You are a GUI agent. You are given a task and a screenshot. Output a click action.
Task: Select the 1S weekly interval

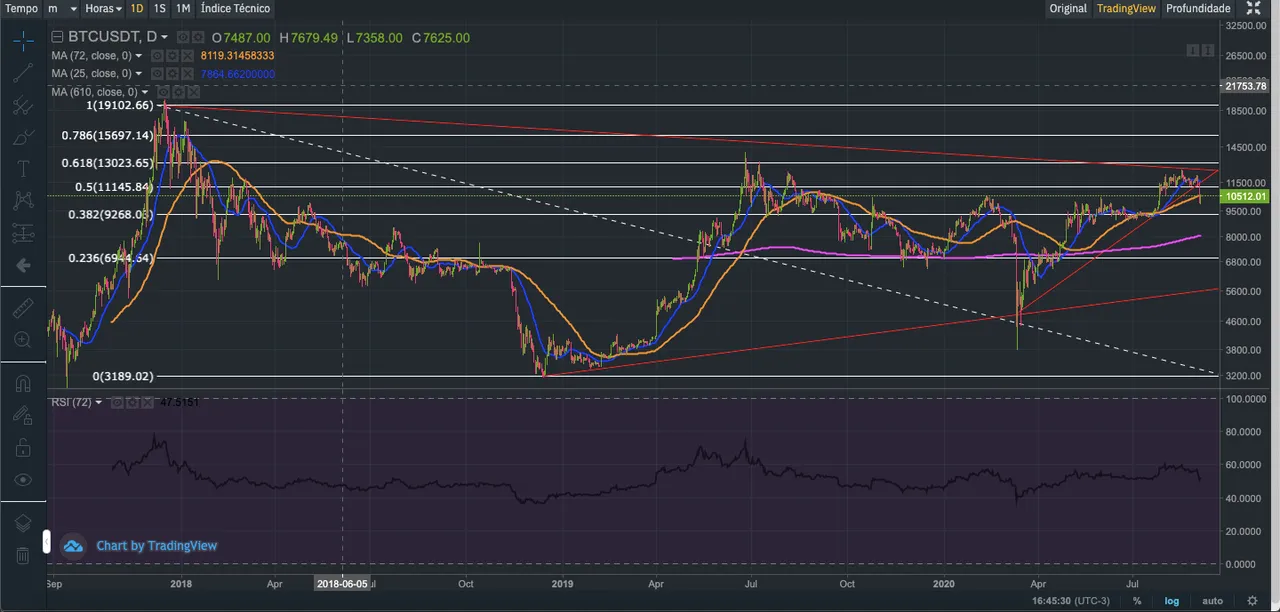[160, 8]
